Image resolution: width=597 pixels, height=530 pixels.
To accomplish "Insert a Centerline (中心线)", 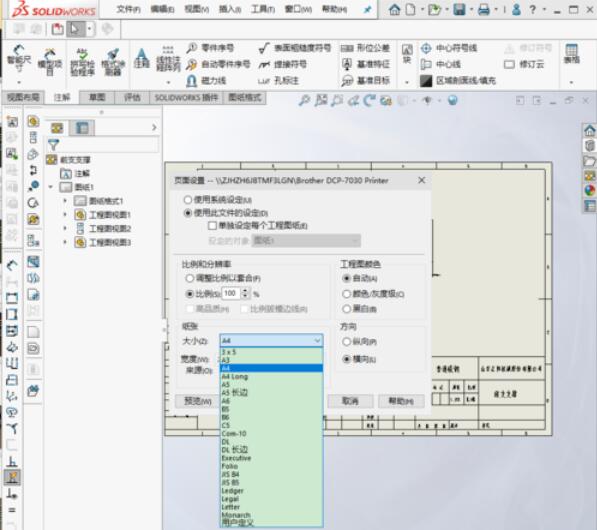I will [x=441, y=64].
